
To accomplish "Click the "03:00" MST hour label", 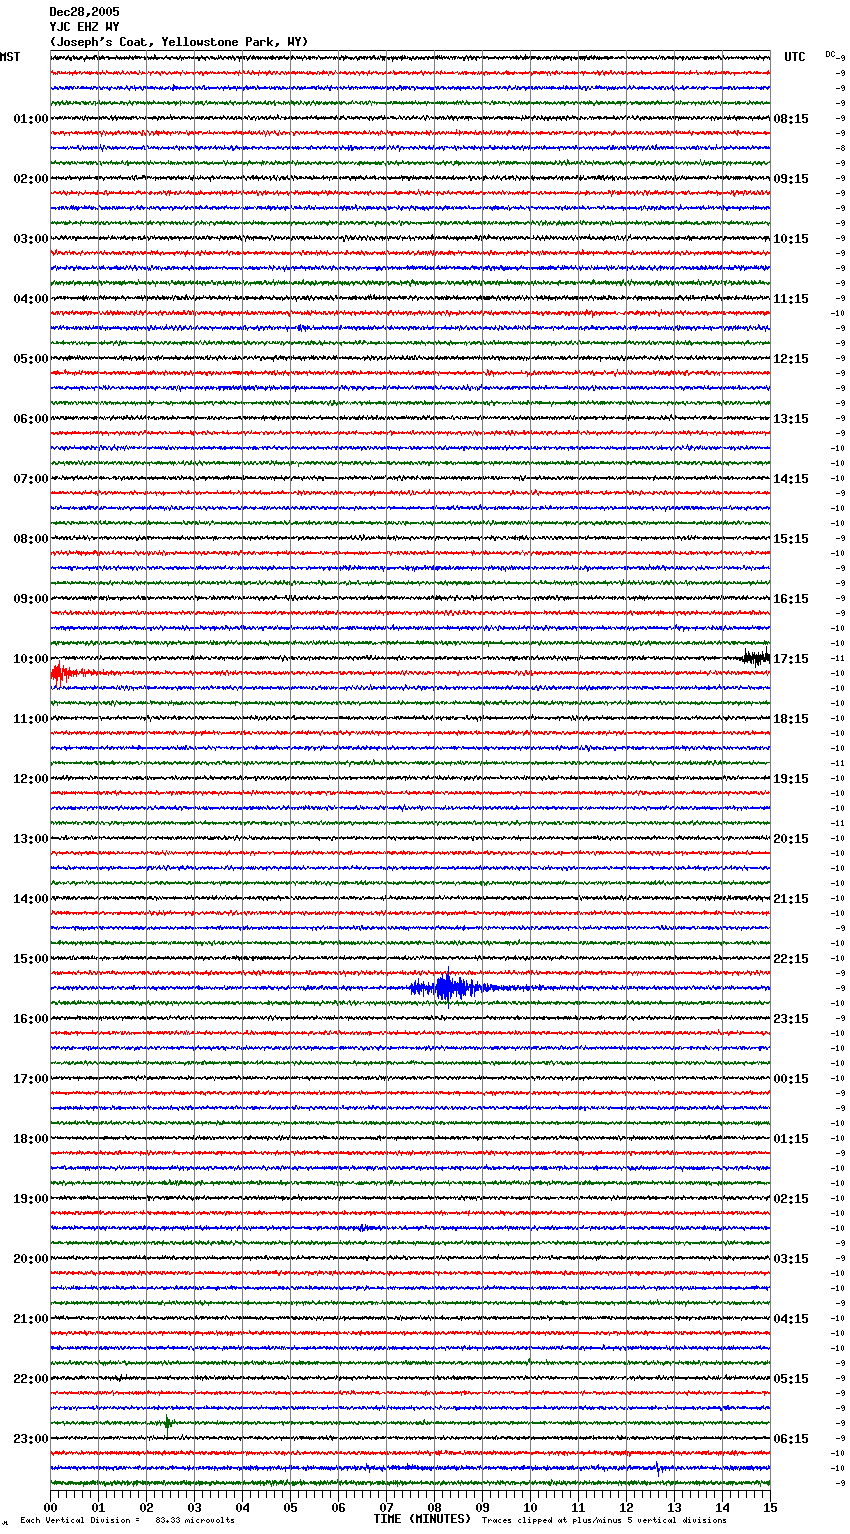I will (30, 239).
